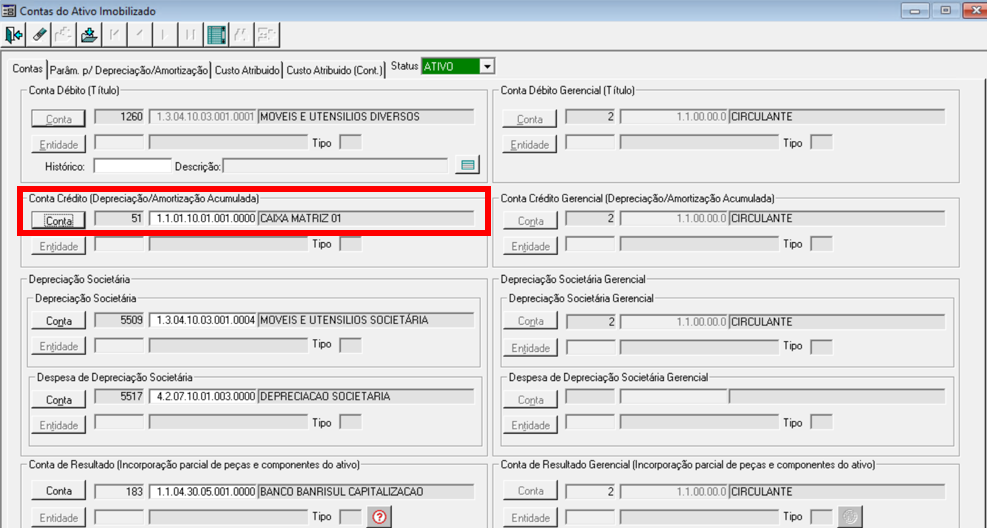The image size is (987, 528).
Task: Open the Parâm. p/ Depreciação/Amortização tab
Action: (128, 70)
